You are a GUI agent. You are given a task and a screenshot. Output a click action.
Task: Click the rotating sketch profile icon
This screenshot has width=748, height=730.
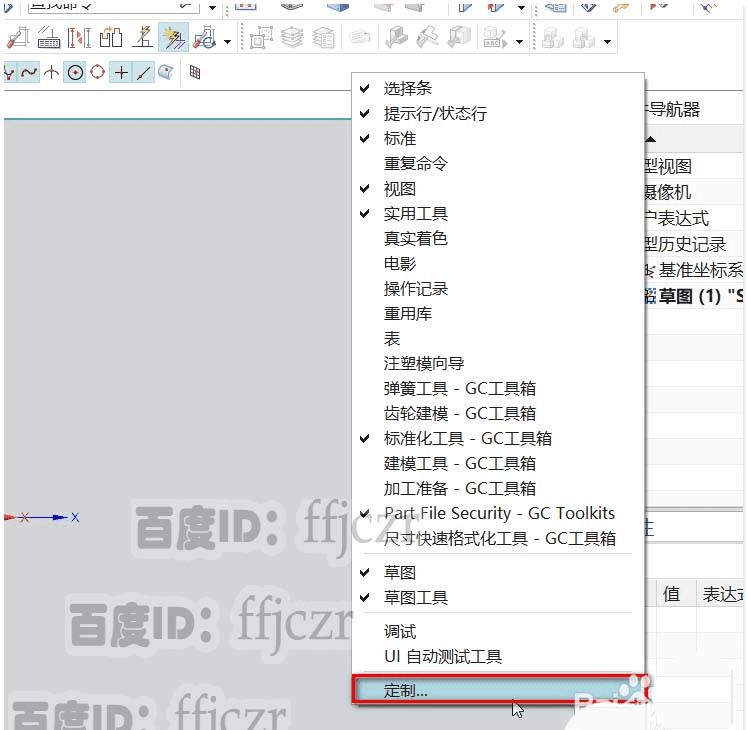111,38
